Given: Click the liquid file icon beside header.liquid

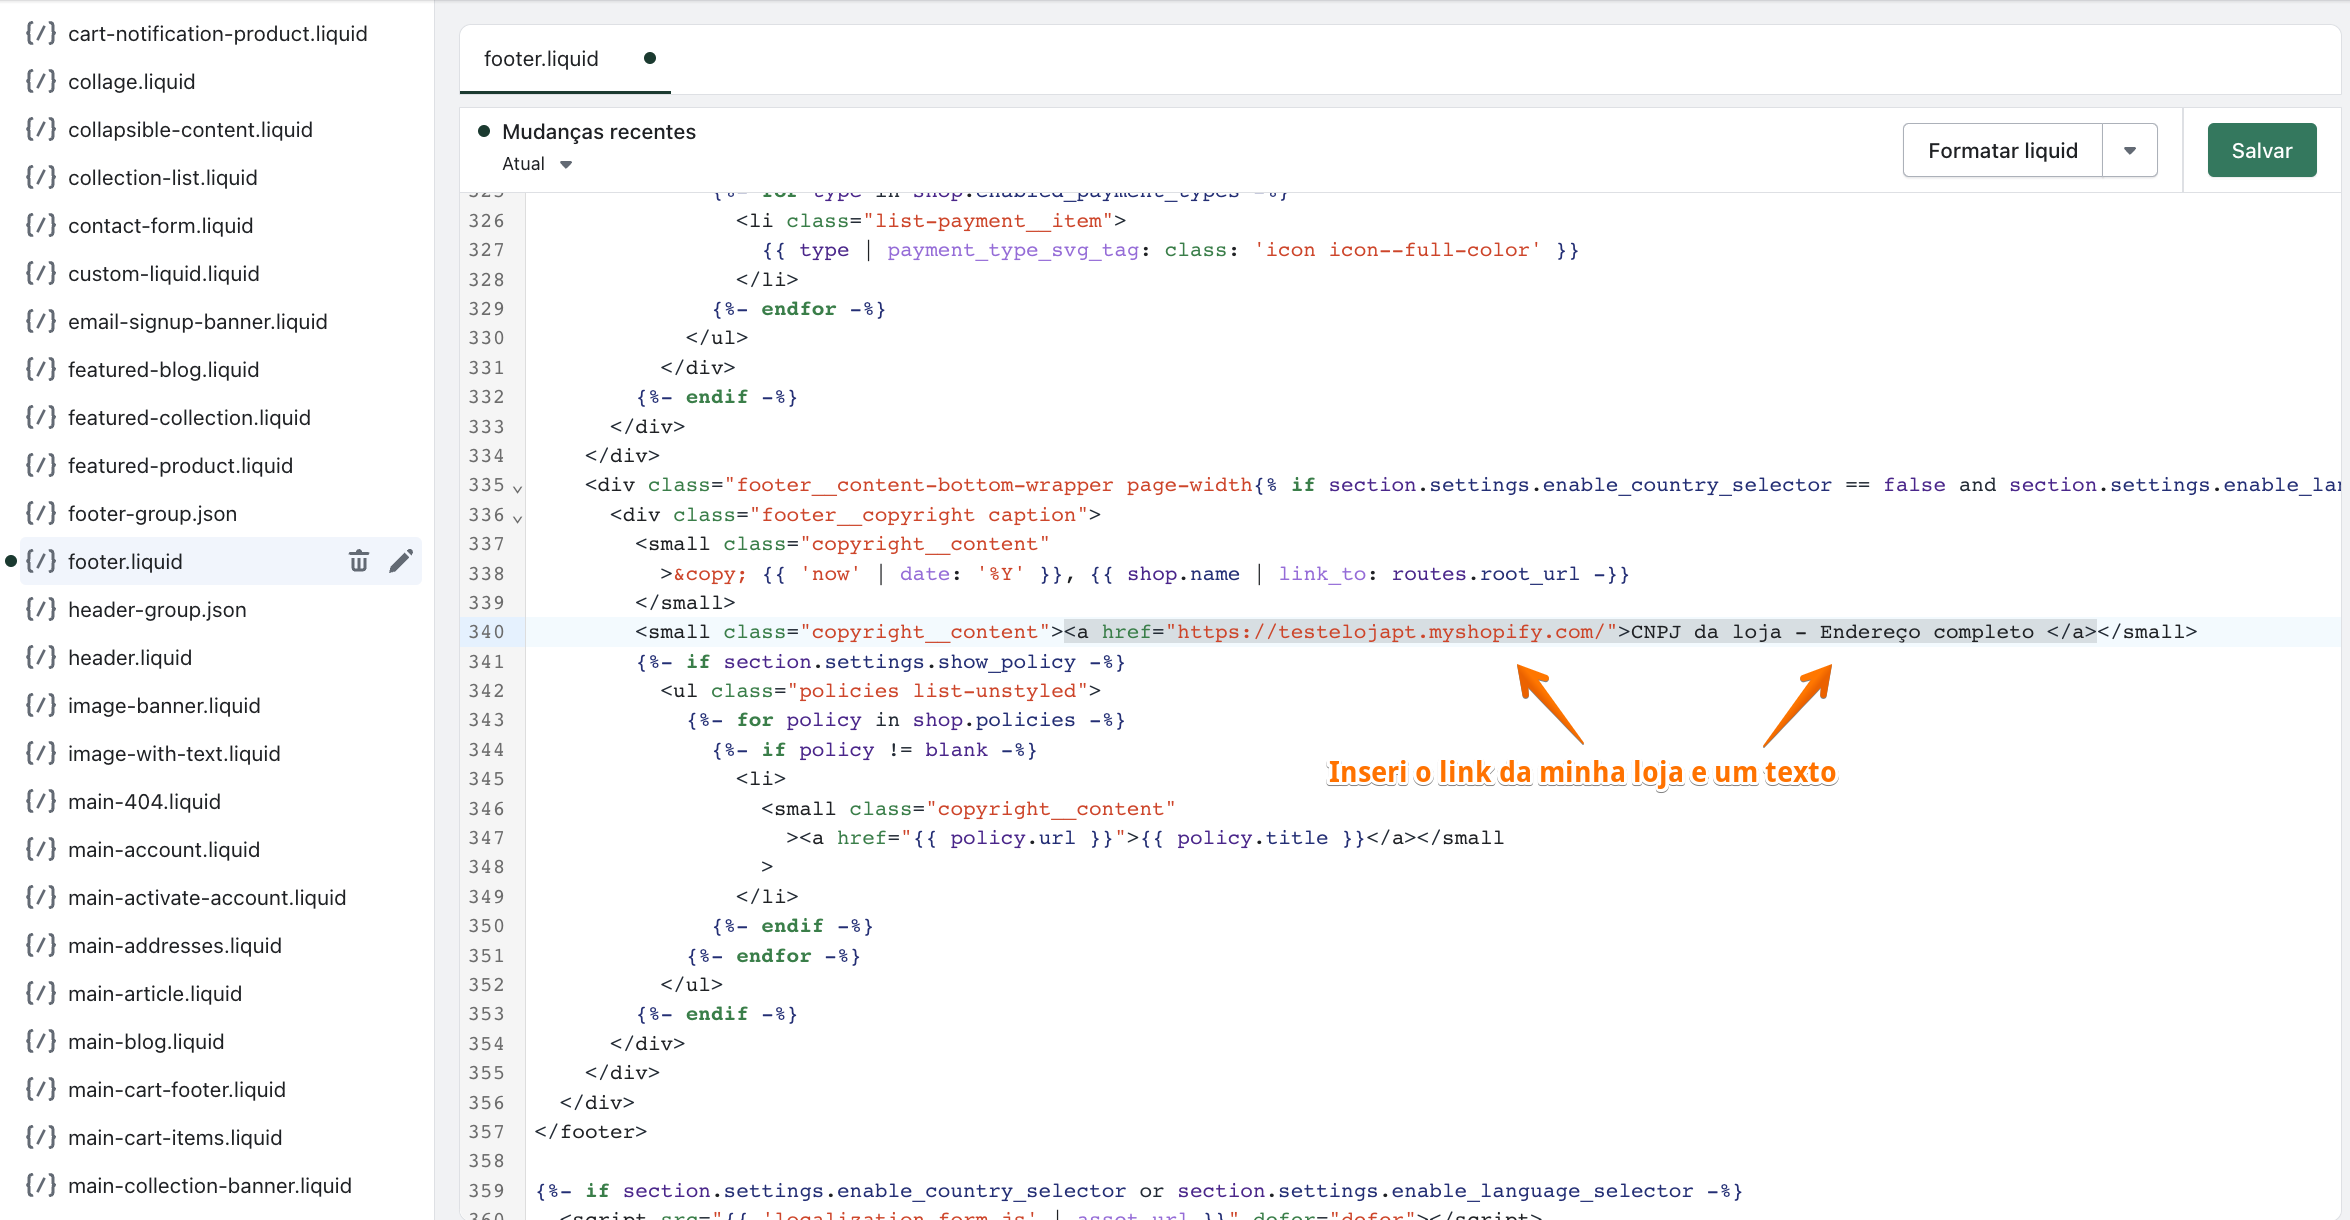Looking at the screenshot, I should click(x=41, y=657).
